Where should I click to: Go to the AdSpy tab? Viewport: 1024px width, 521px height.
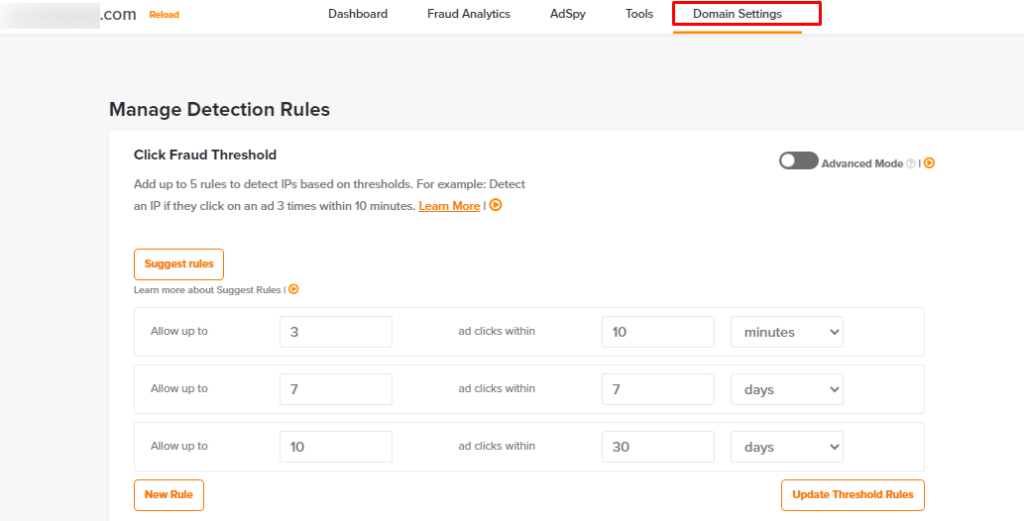(x=568, y=14)
